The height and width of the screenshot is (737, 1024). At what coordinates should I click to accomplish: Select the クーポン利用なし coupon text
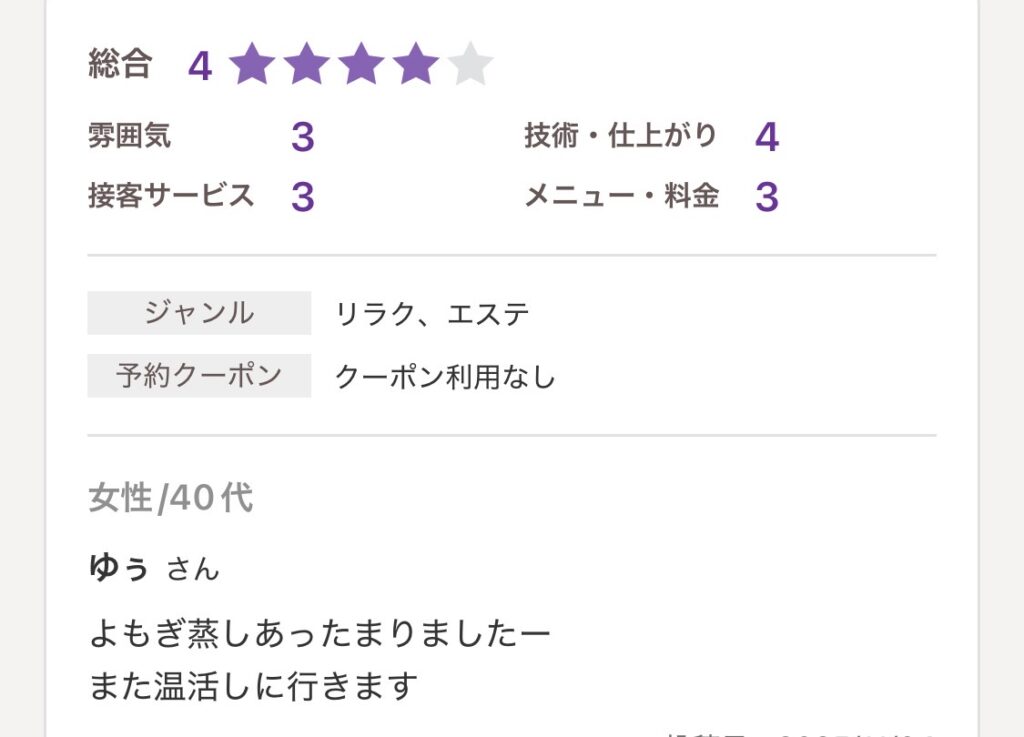point(445,377)
